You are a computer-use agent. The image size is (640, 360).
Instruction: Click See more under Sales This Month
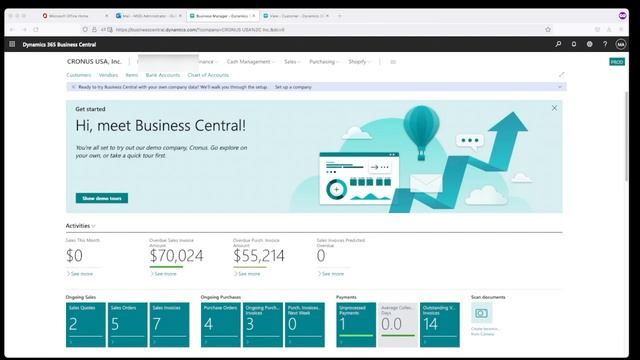[x=80, y=274]
